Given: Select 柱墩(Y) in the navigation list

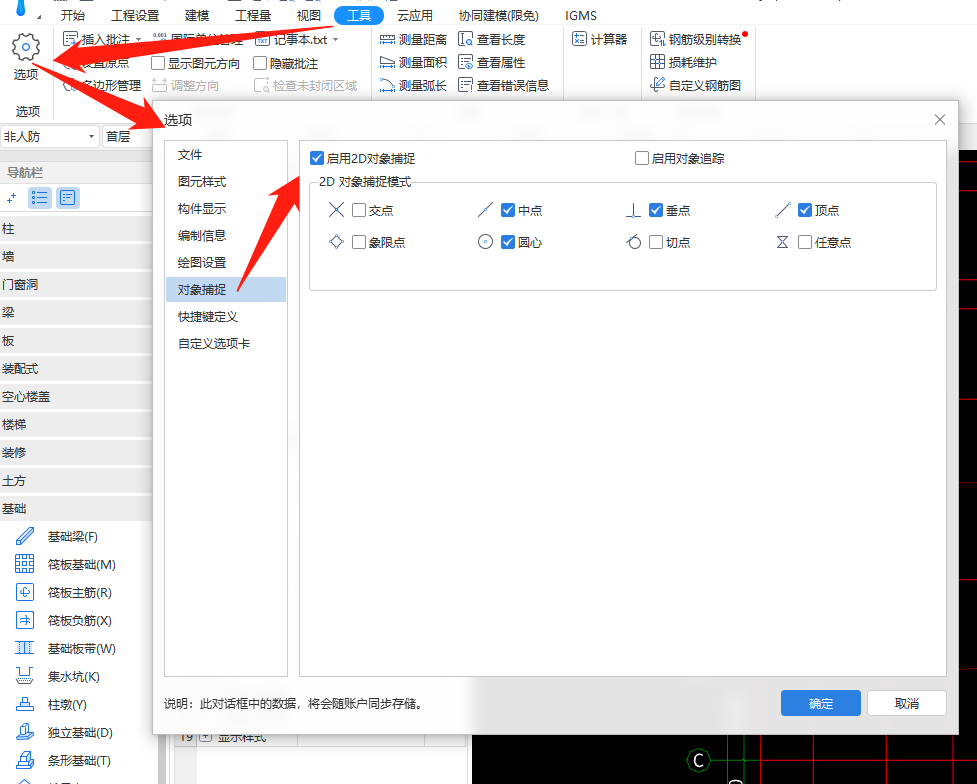Looking at the screenshot, I should [50, 705].
